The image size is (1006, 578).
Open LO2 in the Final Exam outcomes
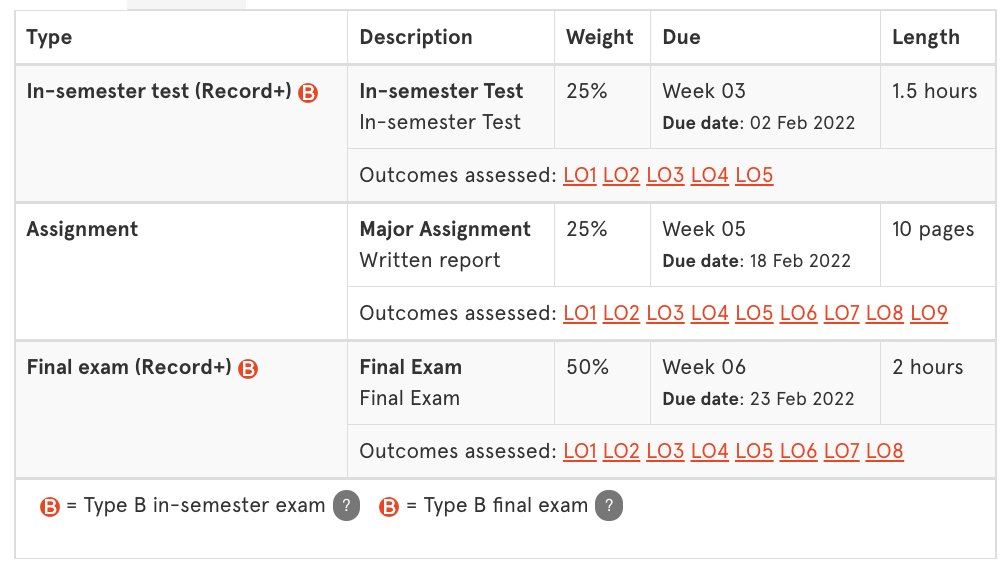(621, 451)
